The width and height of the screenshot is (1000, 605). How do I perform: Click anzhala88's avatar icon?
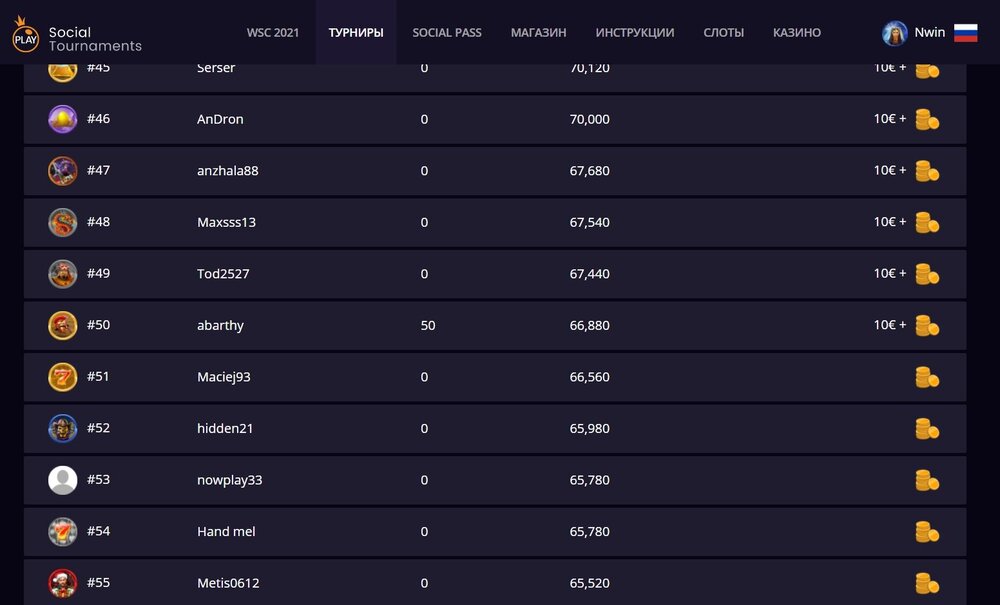[x=63, y=171]
